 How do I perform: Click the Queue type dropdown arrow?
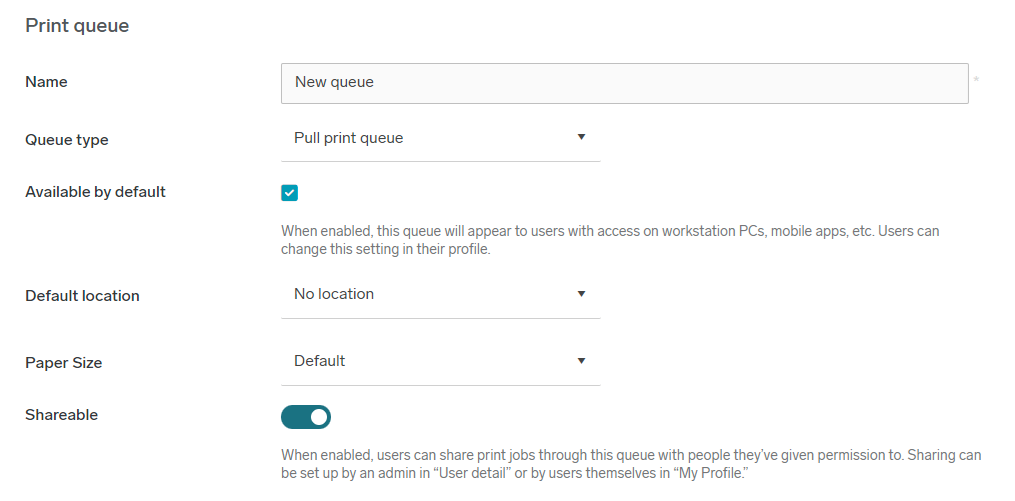coord(581,138)
